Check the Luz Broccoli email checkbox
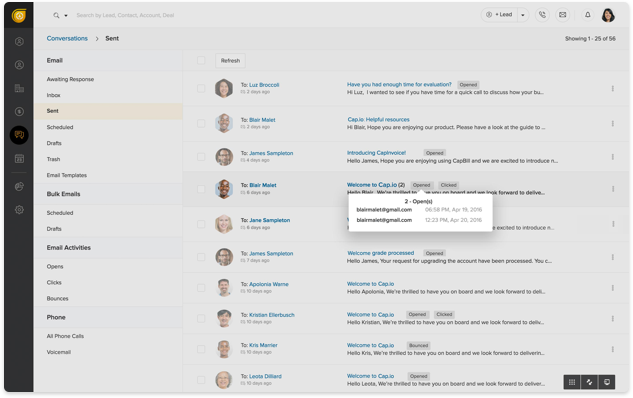Viewport: 633px width, 398px height. pyautogui.click(x=201, y=88)
